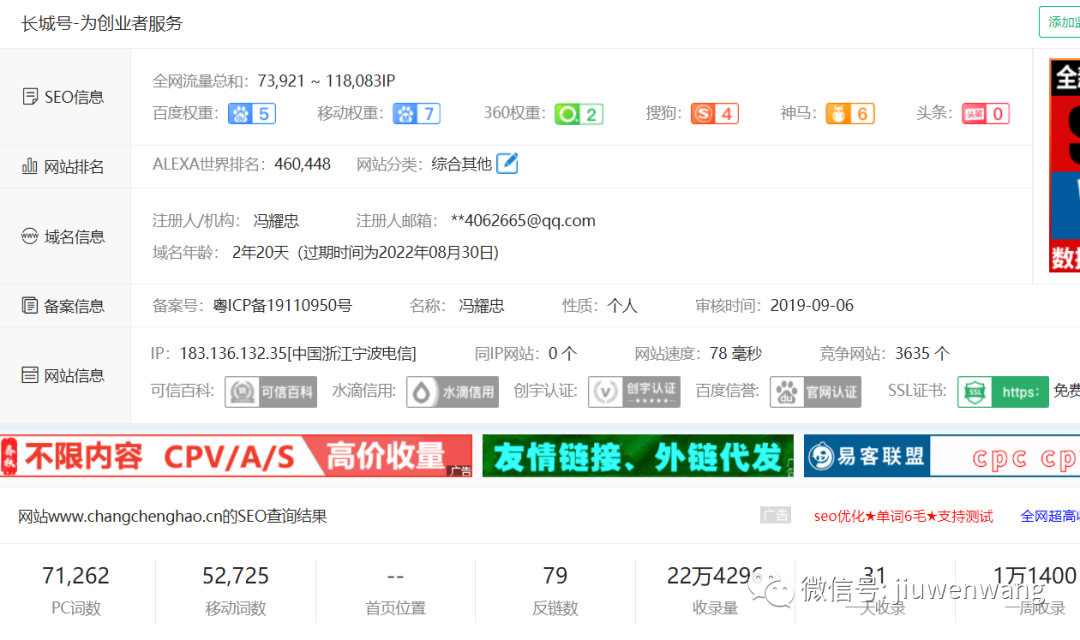The width and height of the screenshot is (1080, 640).
Task: Select the 网站排名 sidebar label
Action: (x=74, y=167)
